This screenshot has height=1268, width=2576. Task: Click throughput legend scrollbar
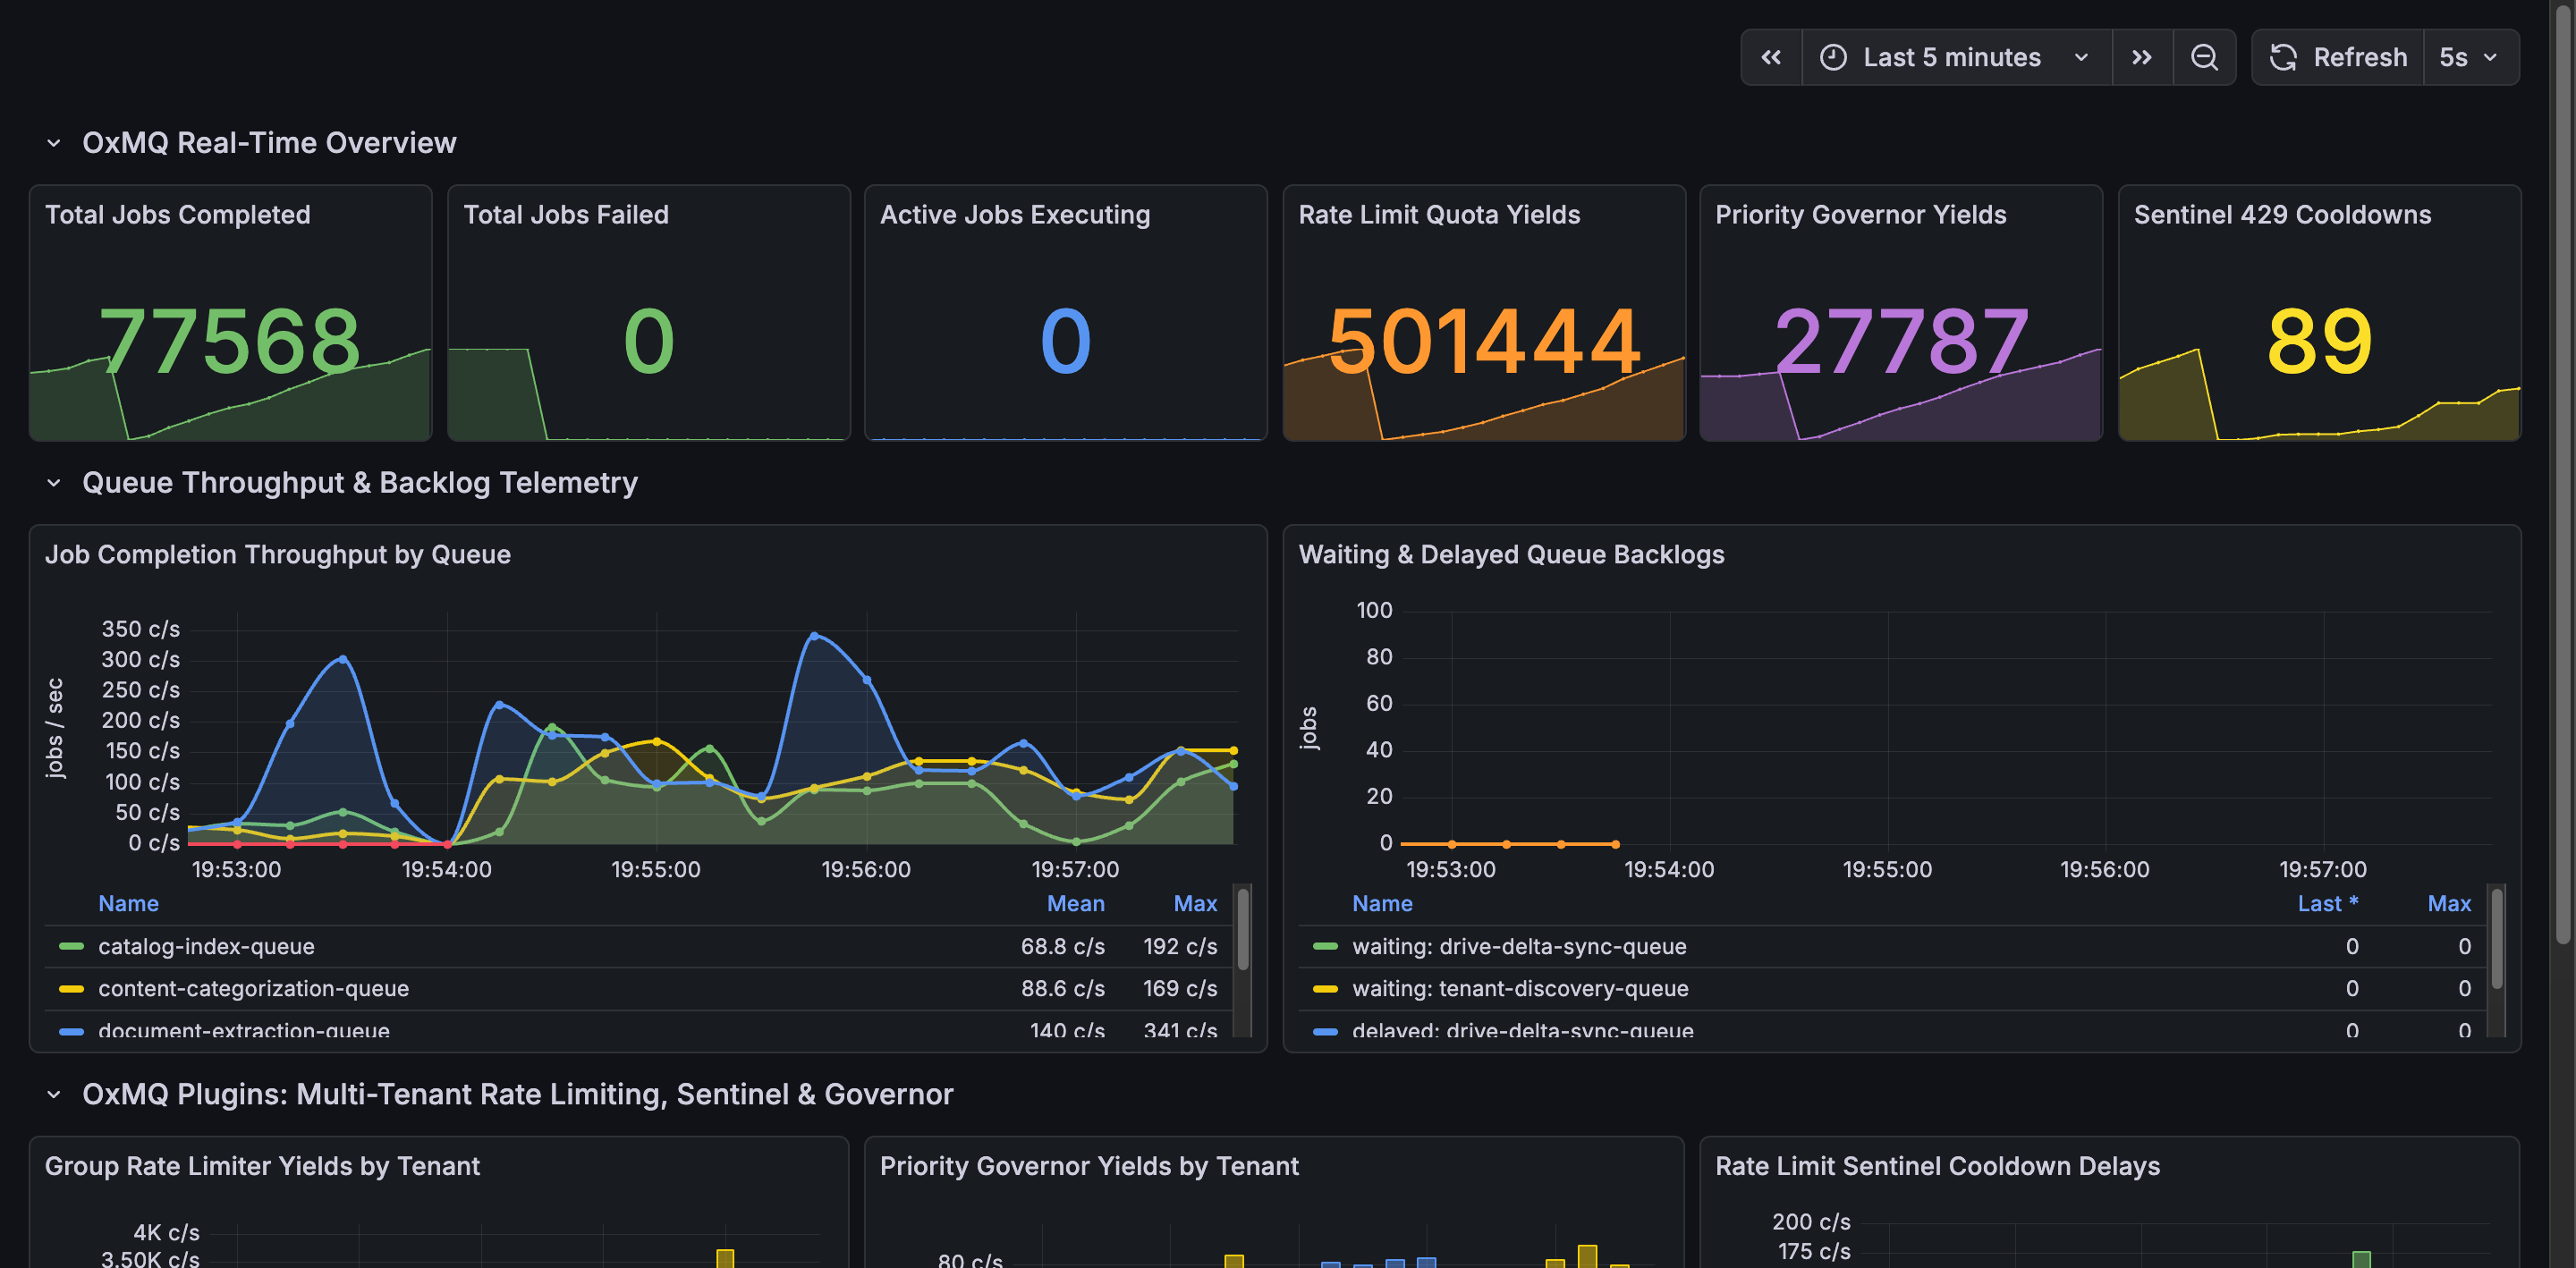point(1243,930)
